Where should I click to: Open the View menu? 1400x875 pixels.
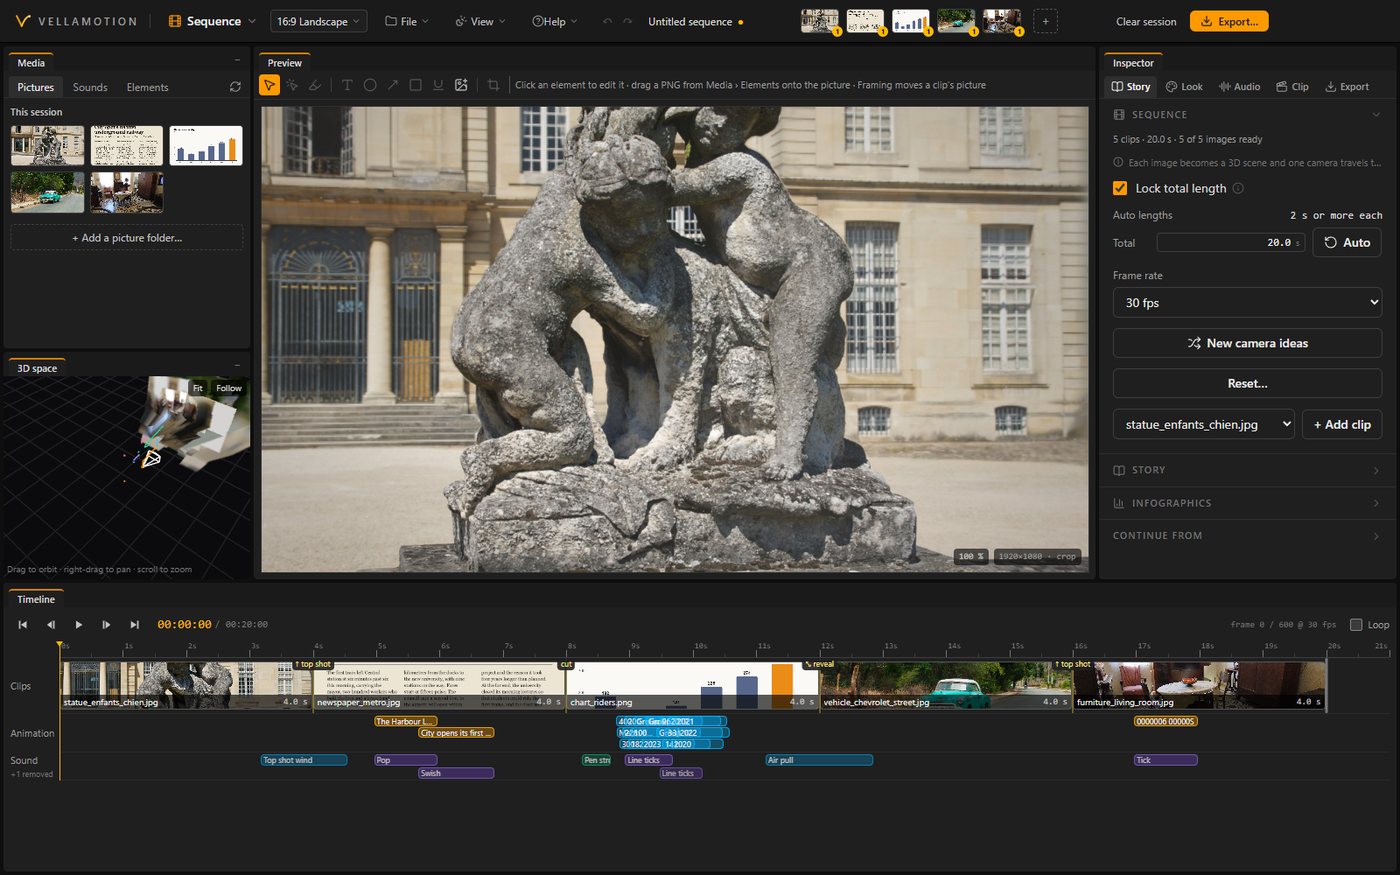coord(480,21)
